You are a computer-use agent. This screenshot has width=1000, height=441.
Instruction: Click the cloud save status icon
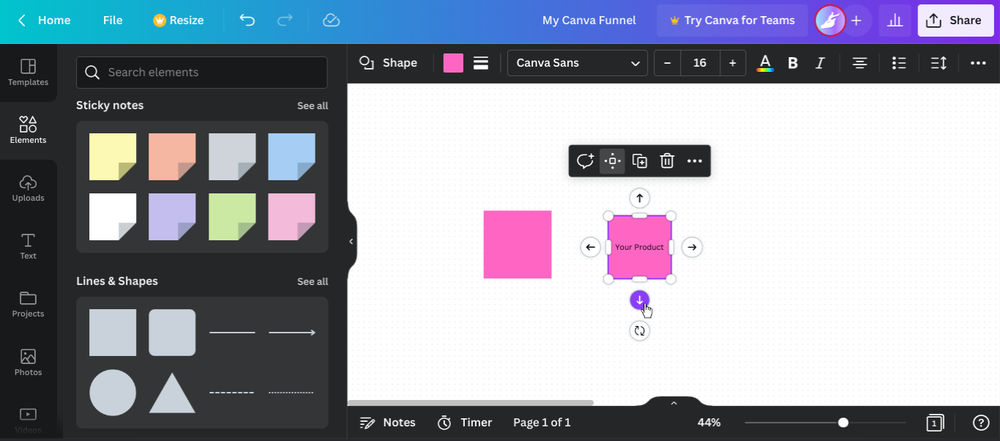(x=331, y=20)
